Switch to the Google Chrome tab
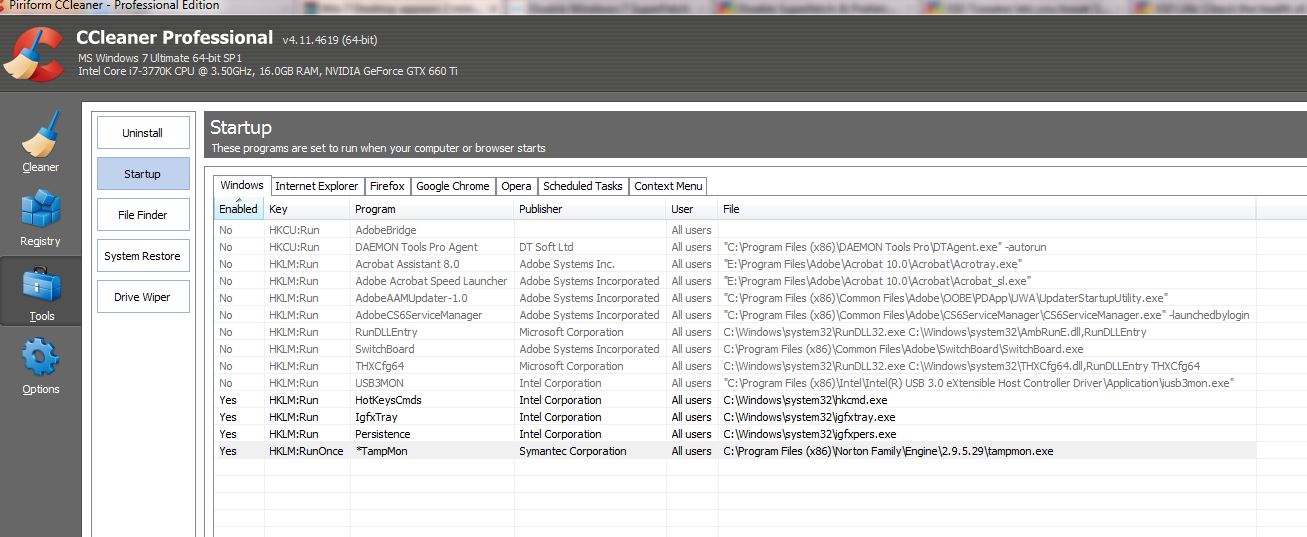The width and height of the screenshot is (1307, 537). click(453, 186)
